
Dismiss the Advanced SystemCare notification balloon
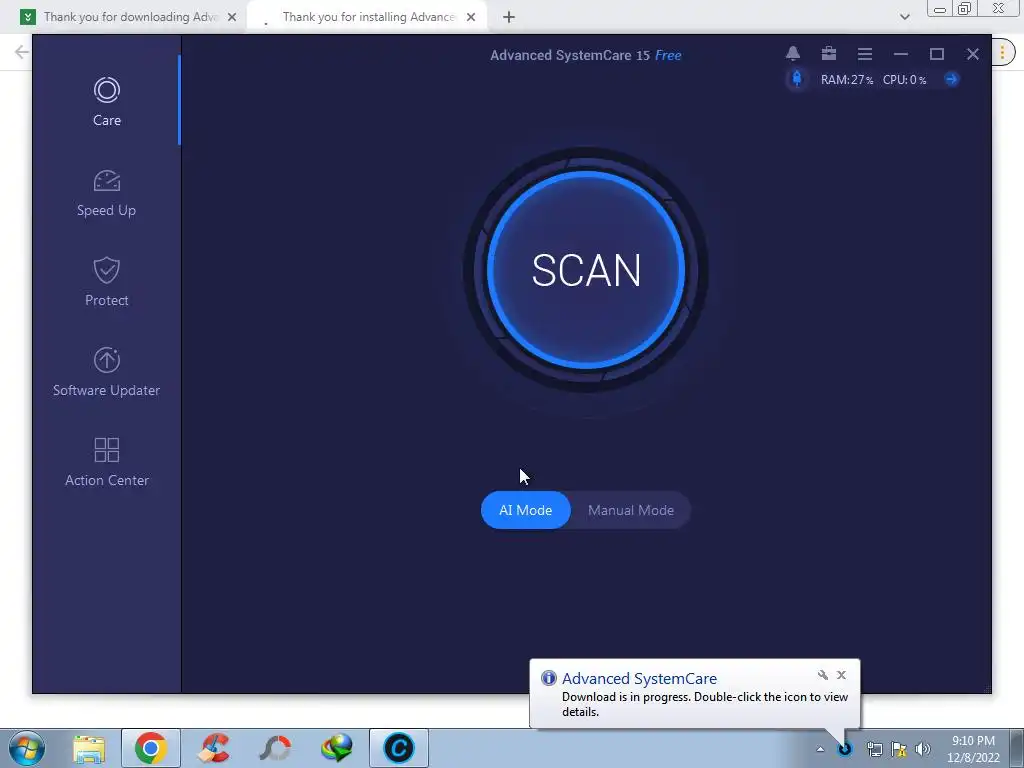[841, 675]
